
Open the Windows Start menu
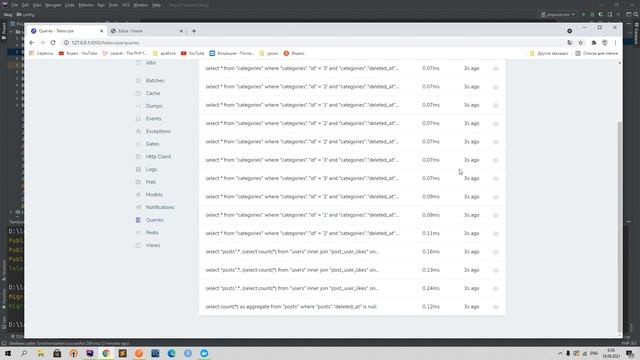pos(8,353)
